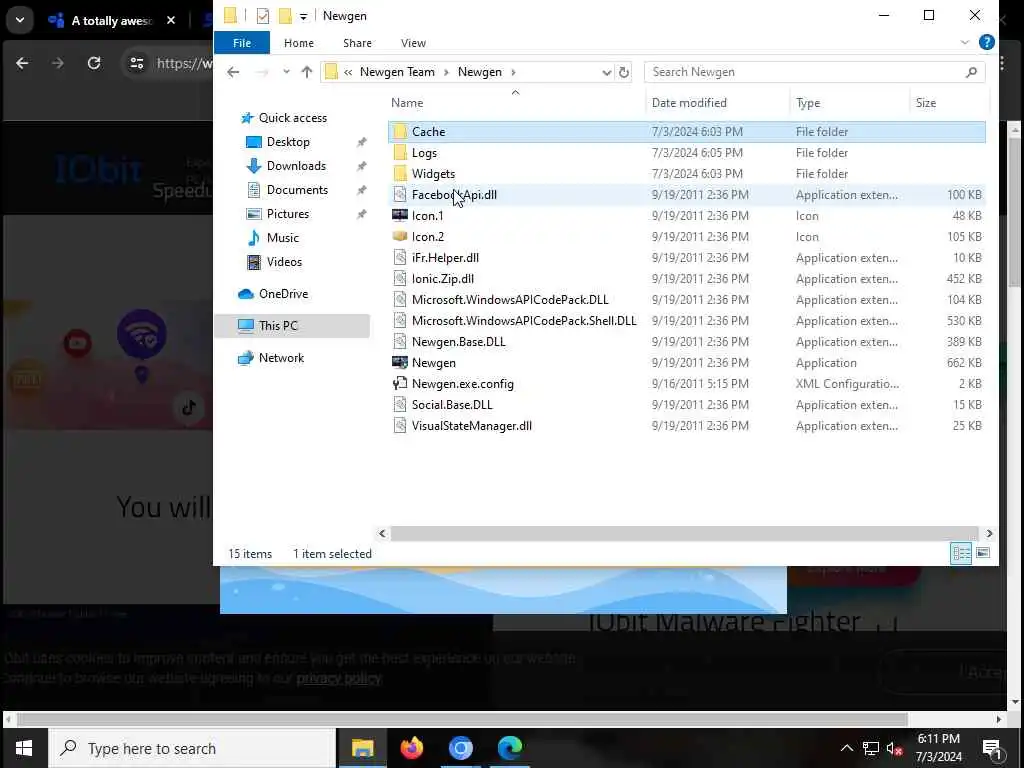Open the Cache folder icon
Screen dimensions: 1024x768
400,132
